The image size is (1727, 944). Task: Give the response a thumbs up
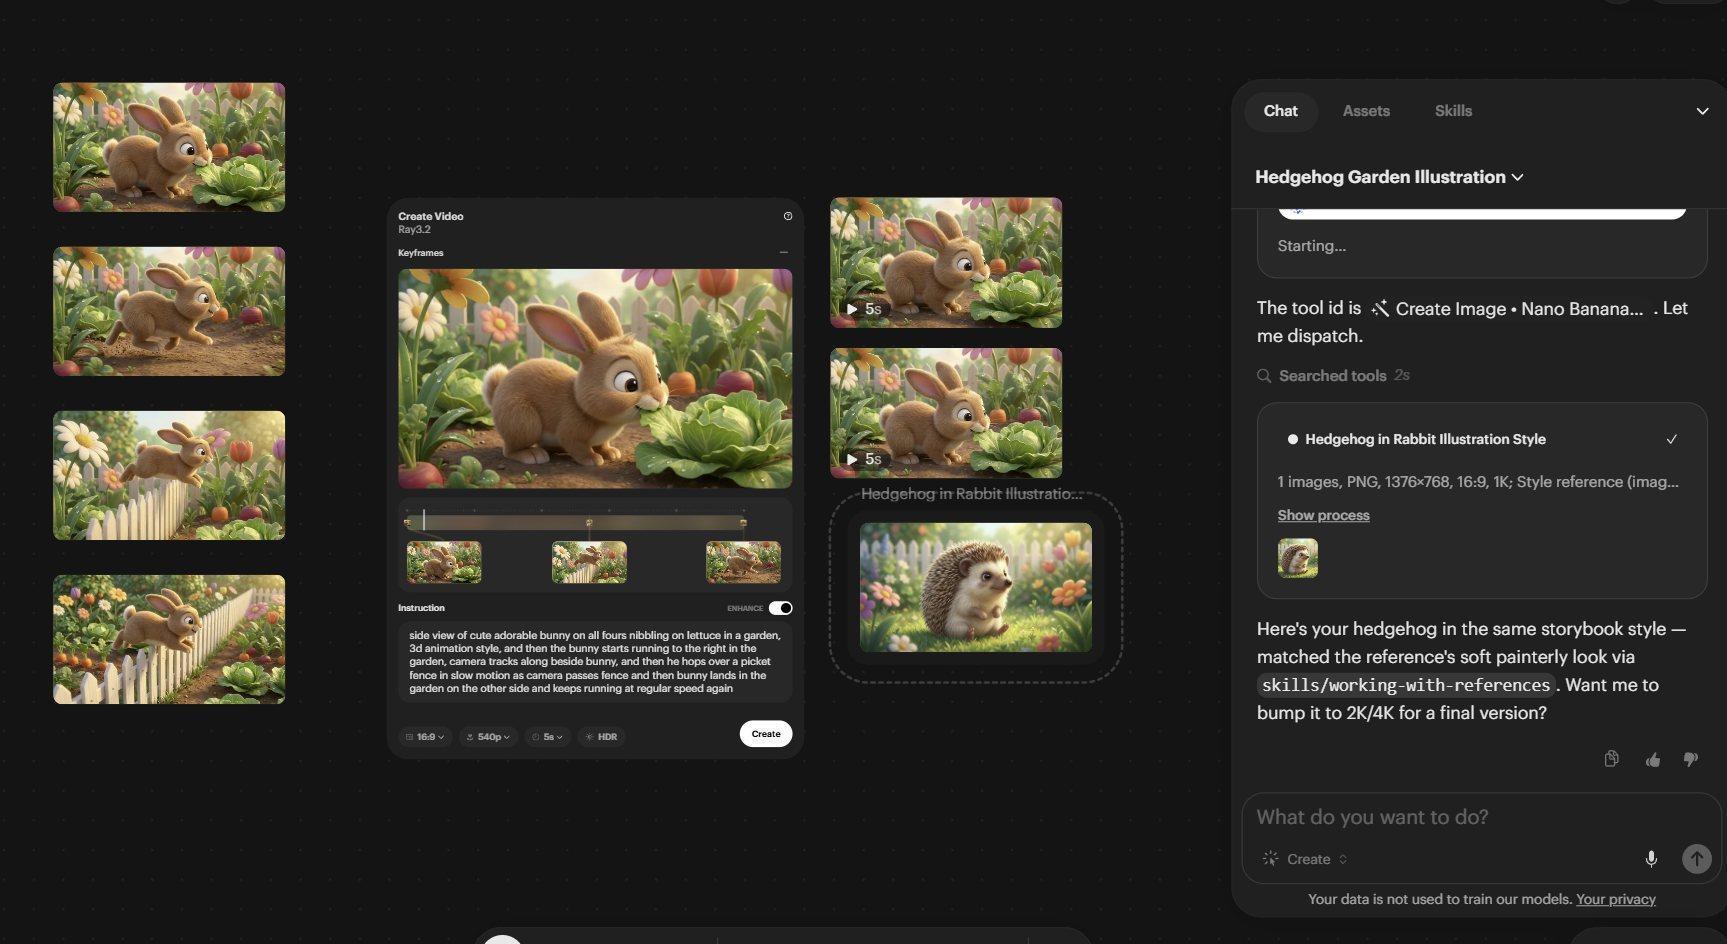[1652, 760]
